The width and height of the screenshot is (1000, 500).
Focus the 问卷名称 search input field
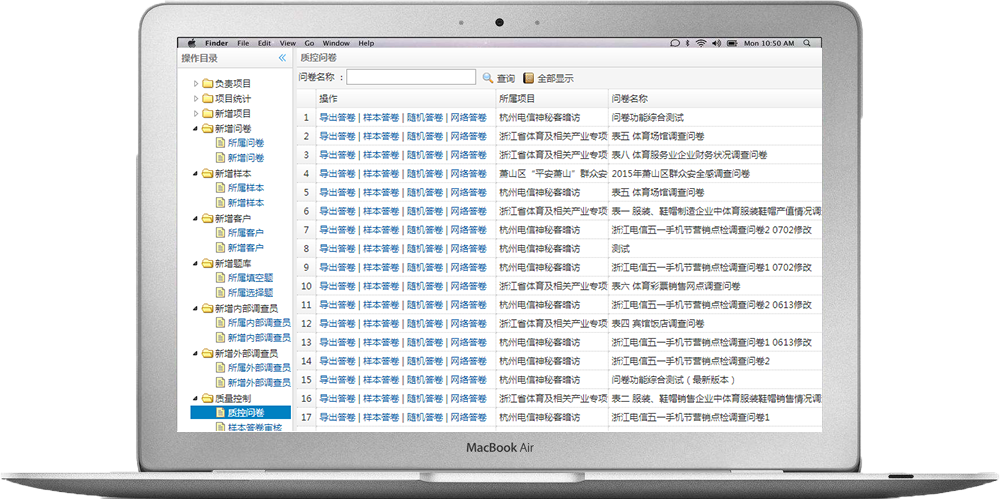pos(411,78)
